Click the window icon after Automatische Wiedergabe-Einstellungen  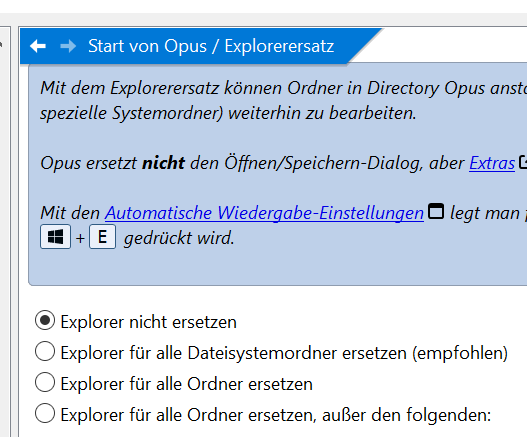(436, 211)
